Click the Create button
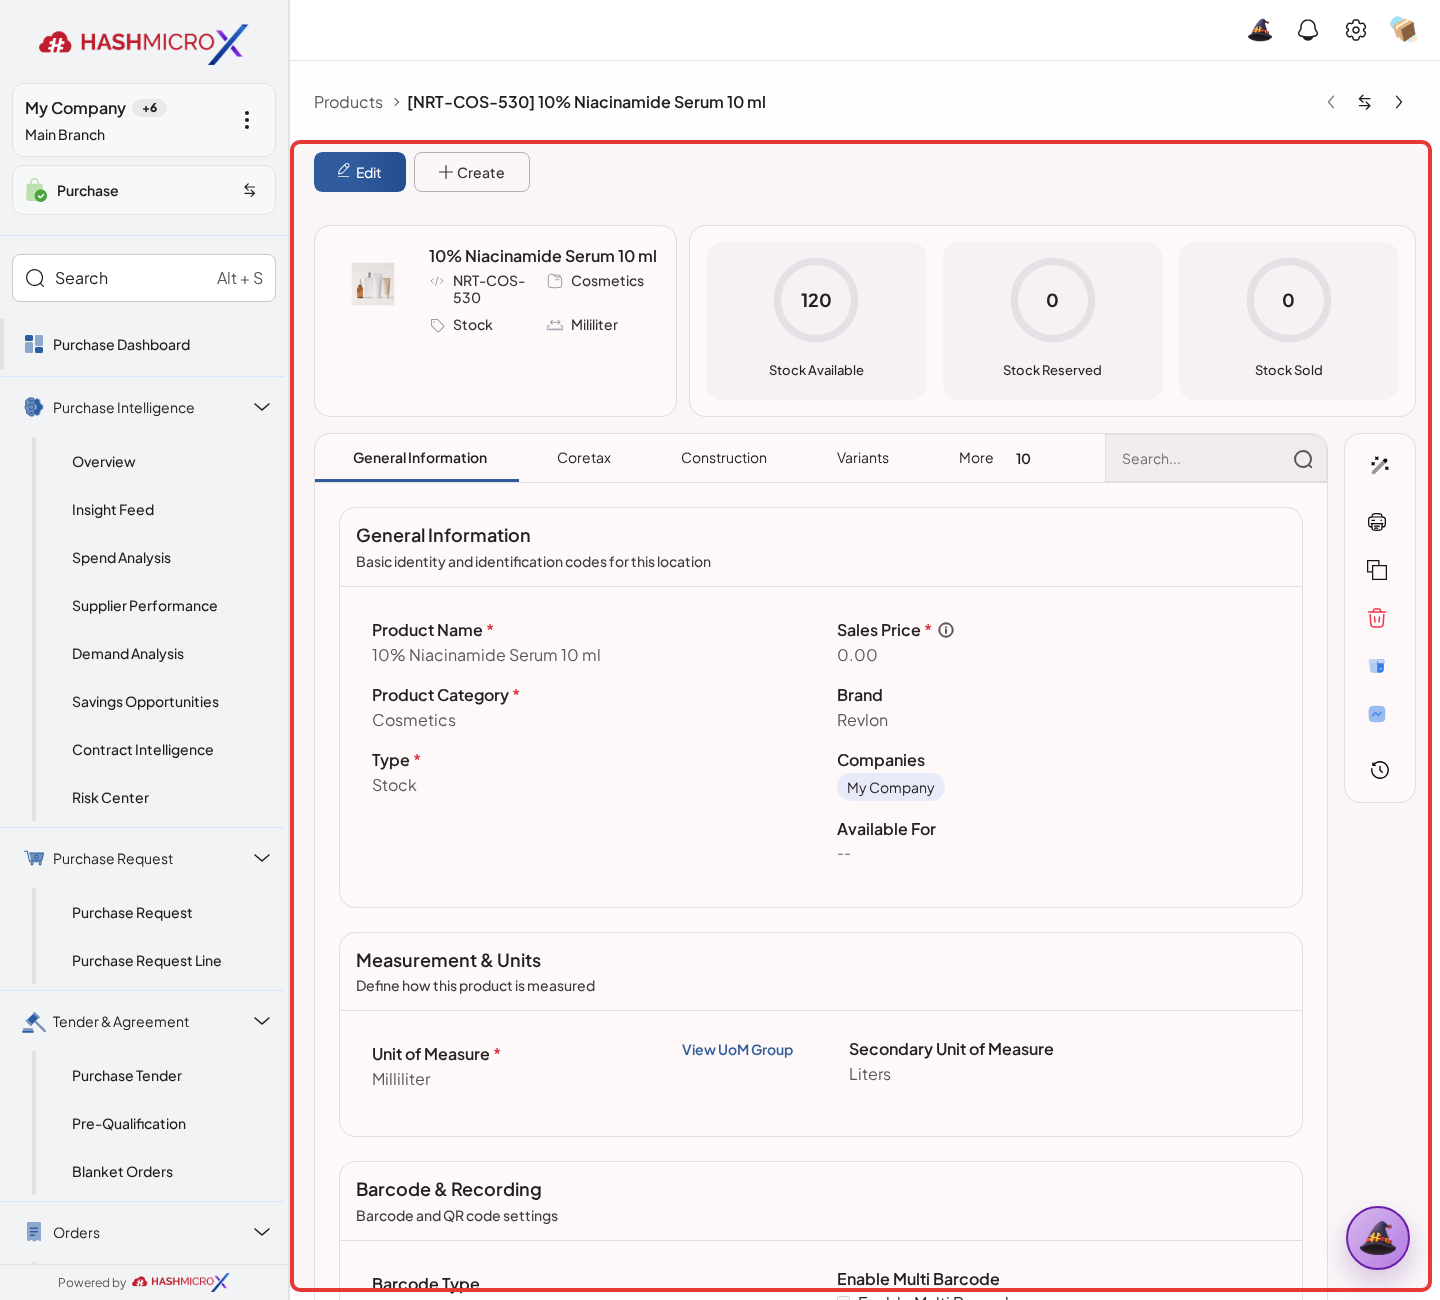 [x=472, y=172]
